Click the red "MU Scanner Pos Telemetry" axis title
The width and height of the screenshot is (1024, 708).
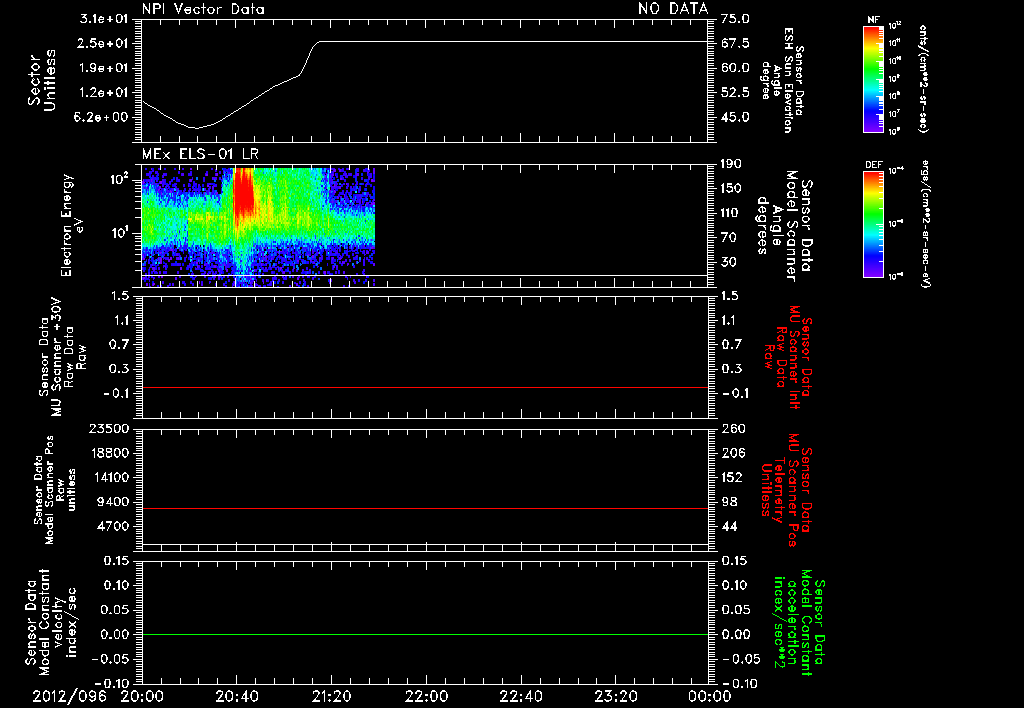pyautogui.click(x=787, y=490)
